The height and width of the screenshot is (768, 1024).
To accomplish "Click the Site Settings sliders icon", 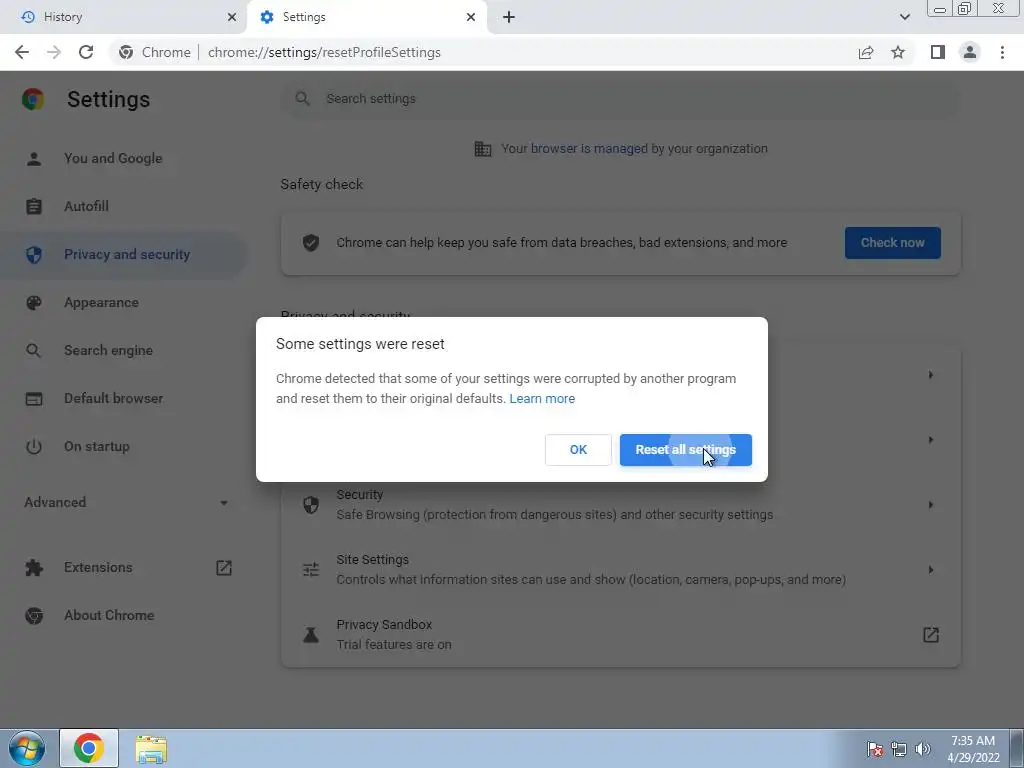I will tap(311, 569).
